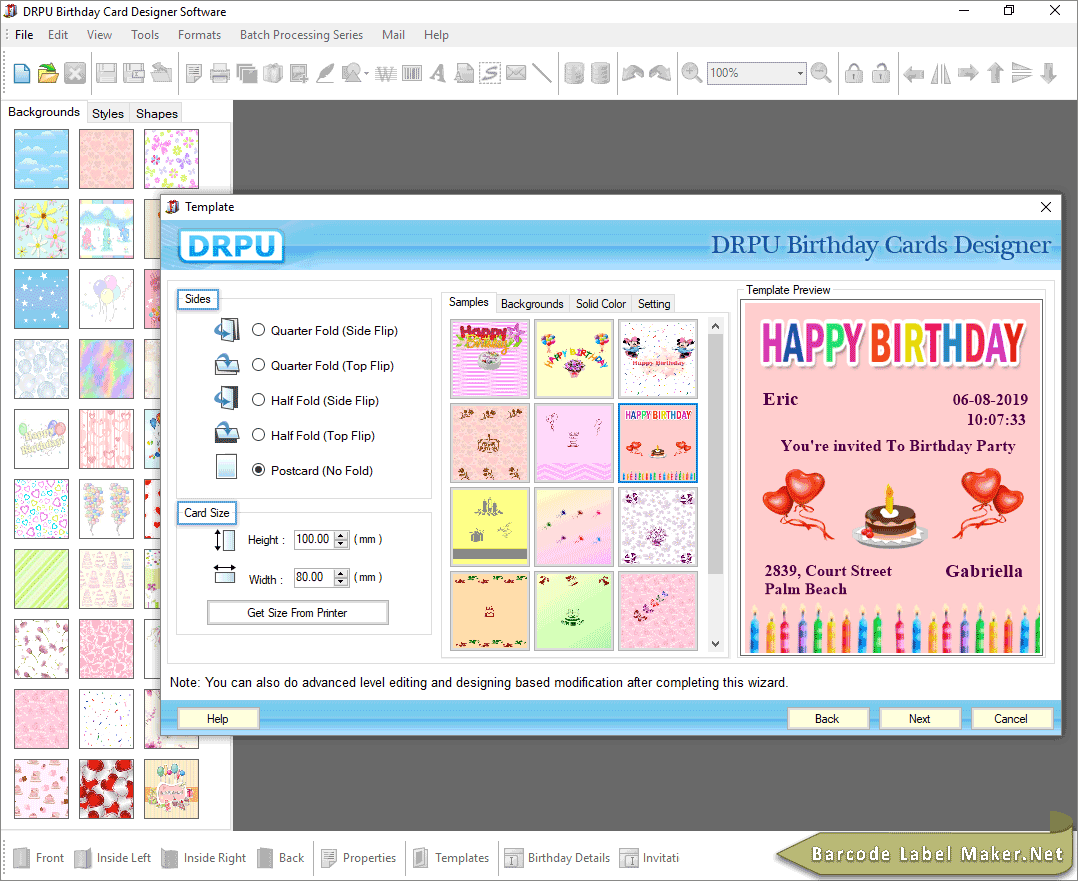Click Get Size From Printer button

coord(298,613)
